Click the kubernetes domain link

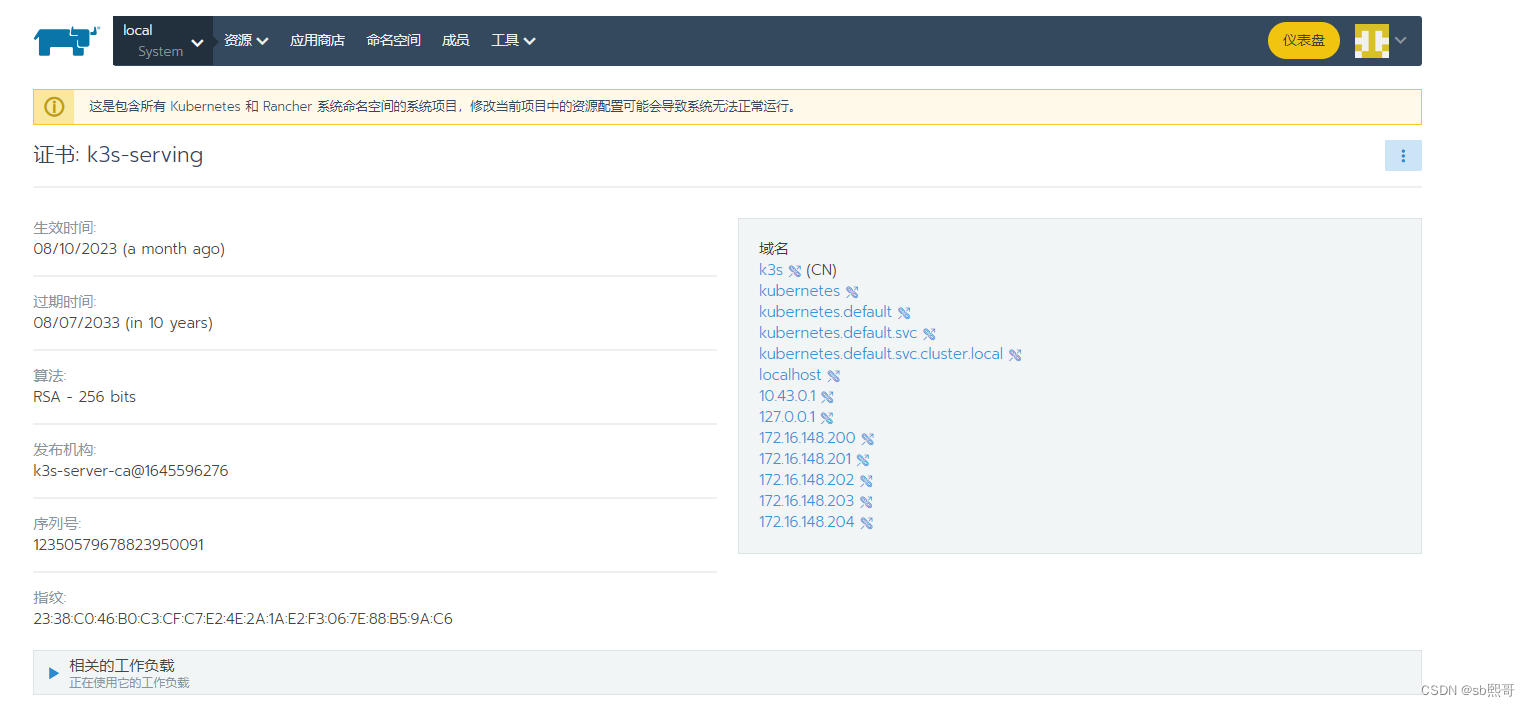[799, 290]
